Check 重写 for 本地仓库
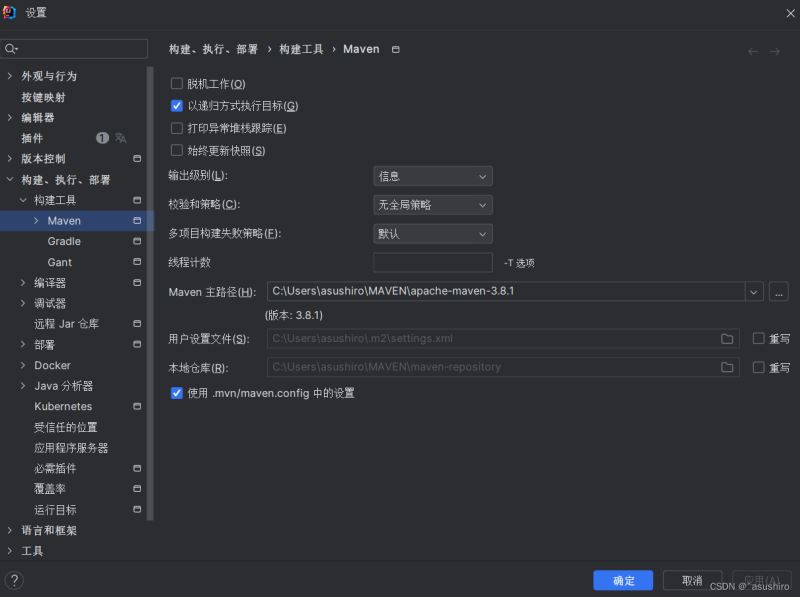The height and width of the screenshot is (597, 800). click(759, 367)
